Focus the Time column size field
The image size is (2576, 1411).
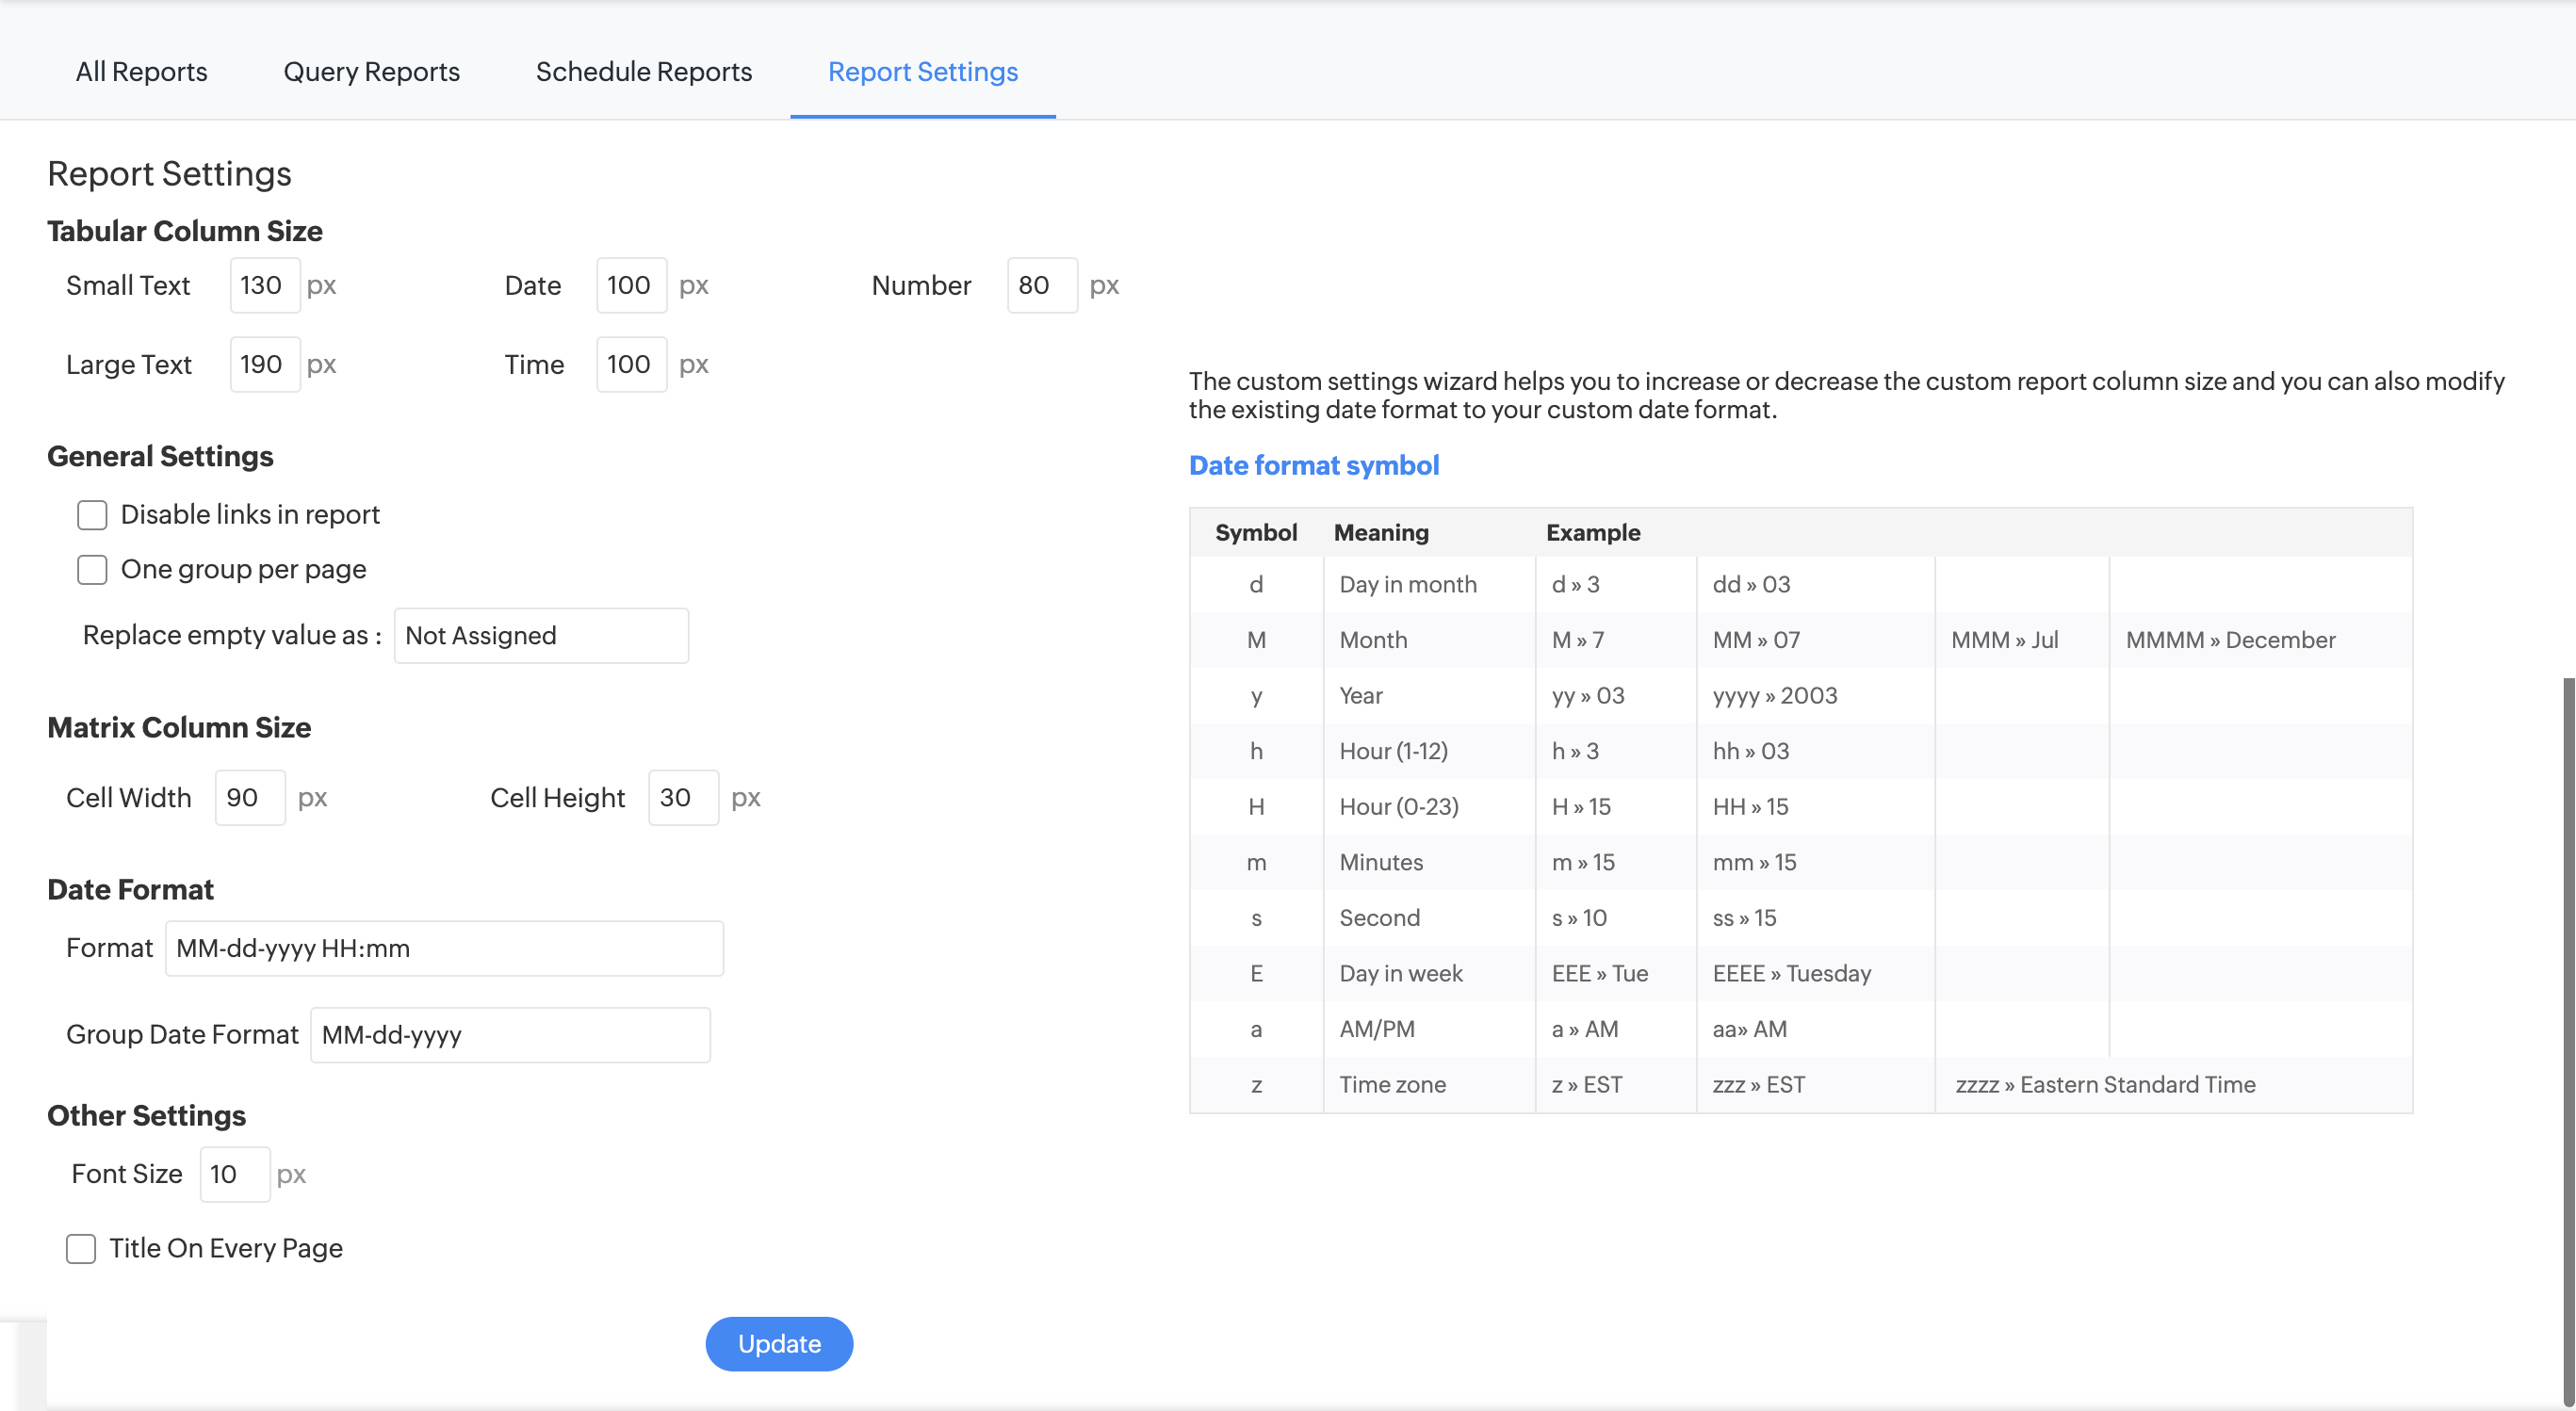pos(631,365)
